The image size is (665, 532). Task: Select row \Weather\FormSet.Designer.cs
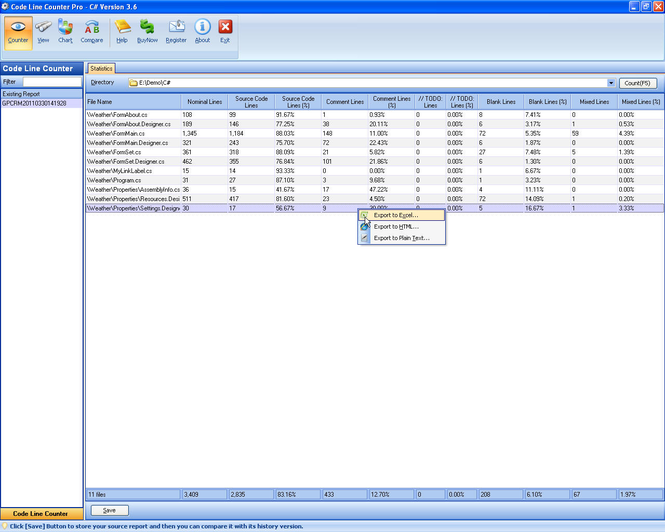pyautogui.click(x=375, y=161)
